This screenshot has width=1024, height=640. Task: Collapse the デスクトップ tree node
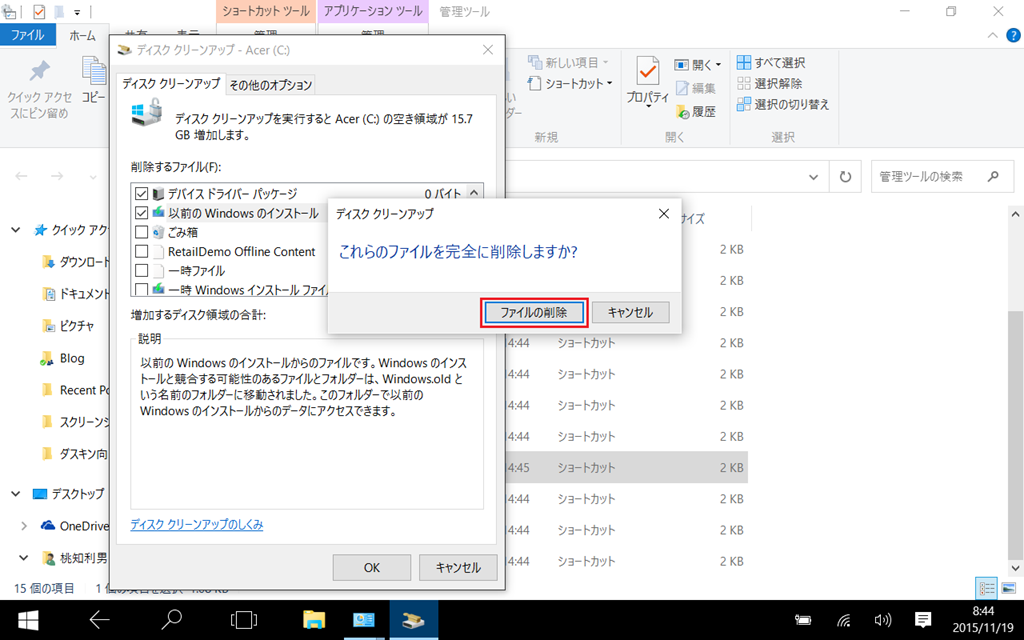16,494
